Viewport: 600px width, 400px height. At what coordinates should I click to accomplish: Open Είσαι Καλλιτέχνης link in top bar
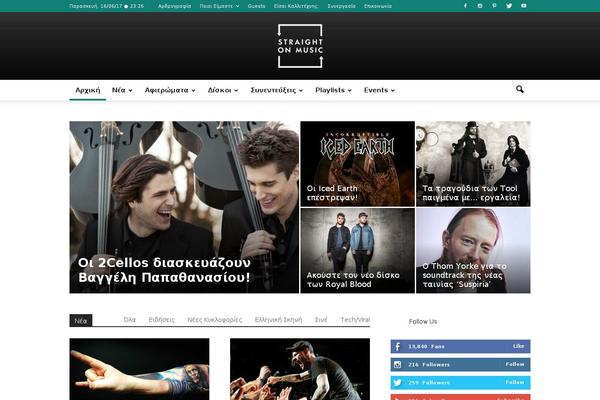pos(296,6)
